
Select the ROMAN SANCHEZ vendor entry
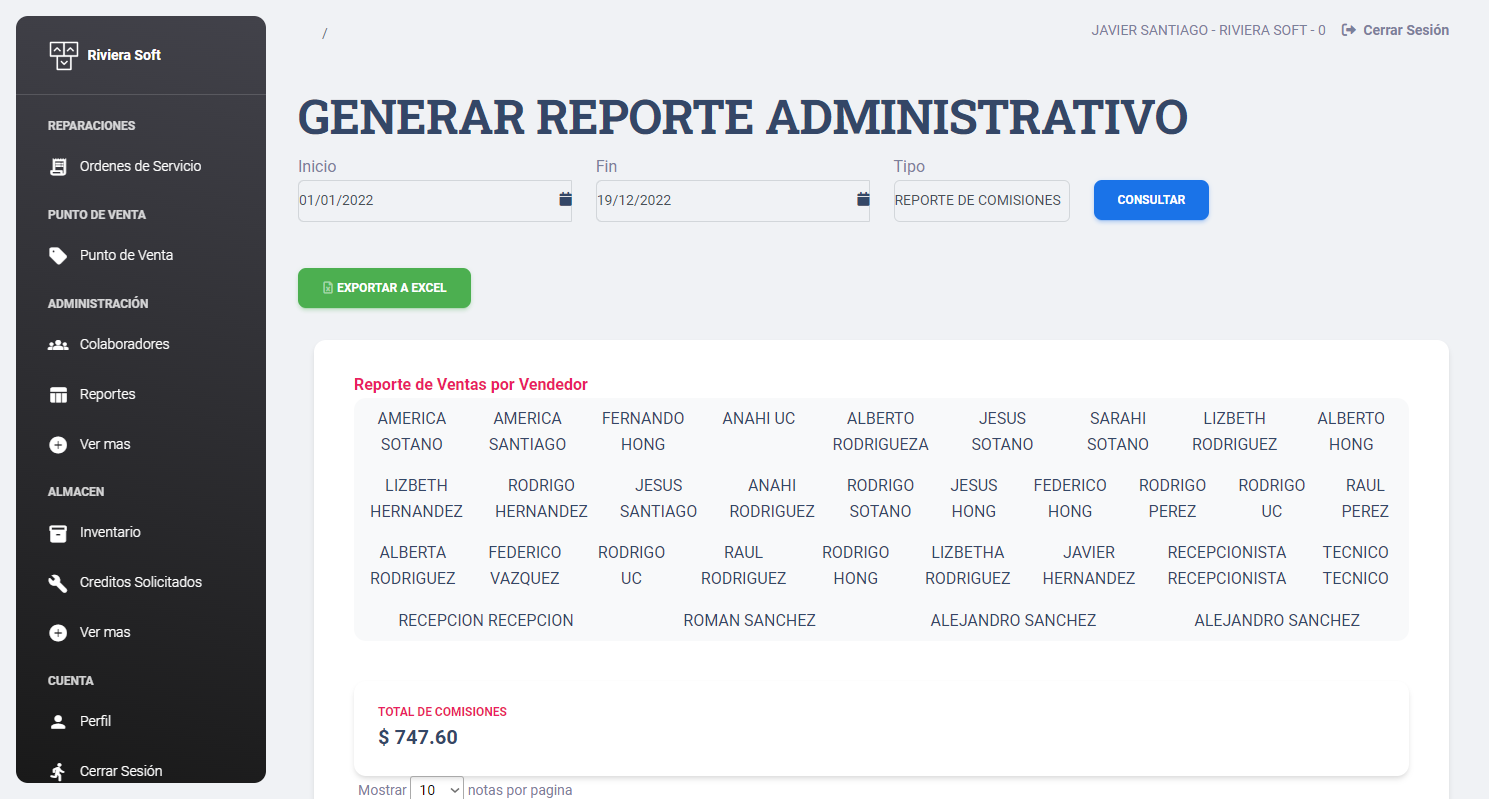(749, 621)
